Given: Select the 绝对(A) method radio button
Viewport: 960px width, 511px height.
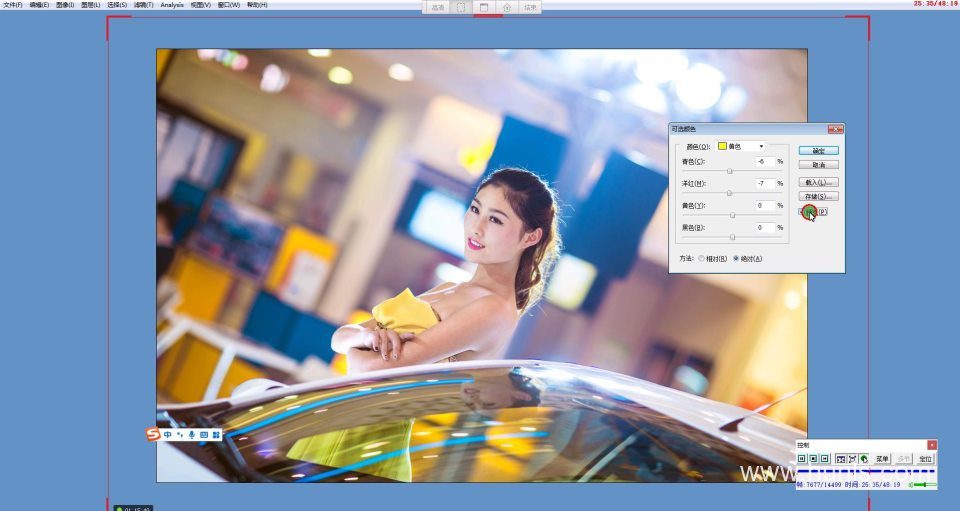Looking at the screenshot, I should (x=736, y=258).
